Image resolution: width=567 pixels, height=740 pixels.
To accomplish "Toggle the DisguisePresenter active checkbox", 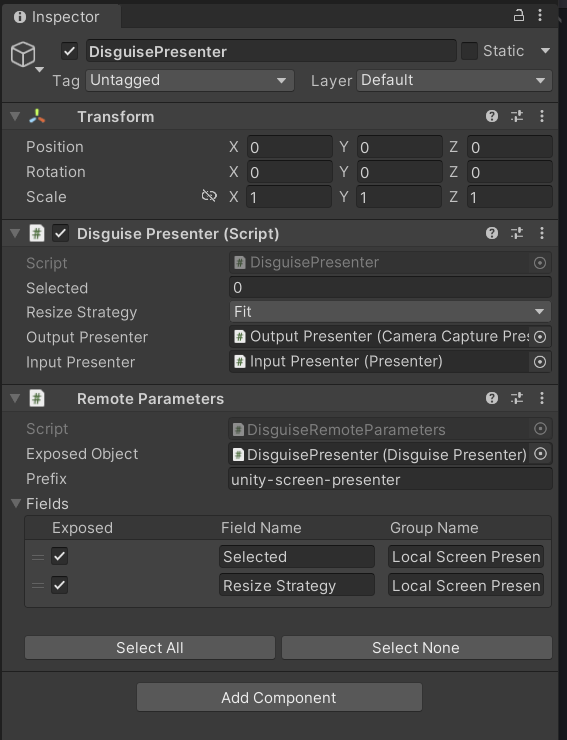I will tap(69, 51).
